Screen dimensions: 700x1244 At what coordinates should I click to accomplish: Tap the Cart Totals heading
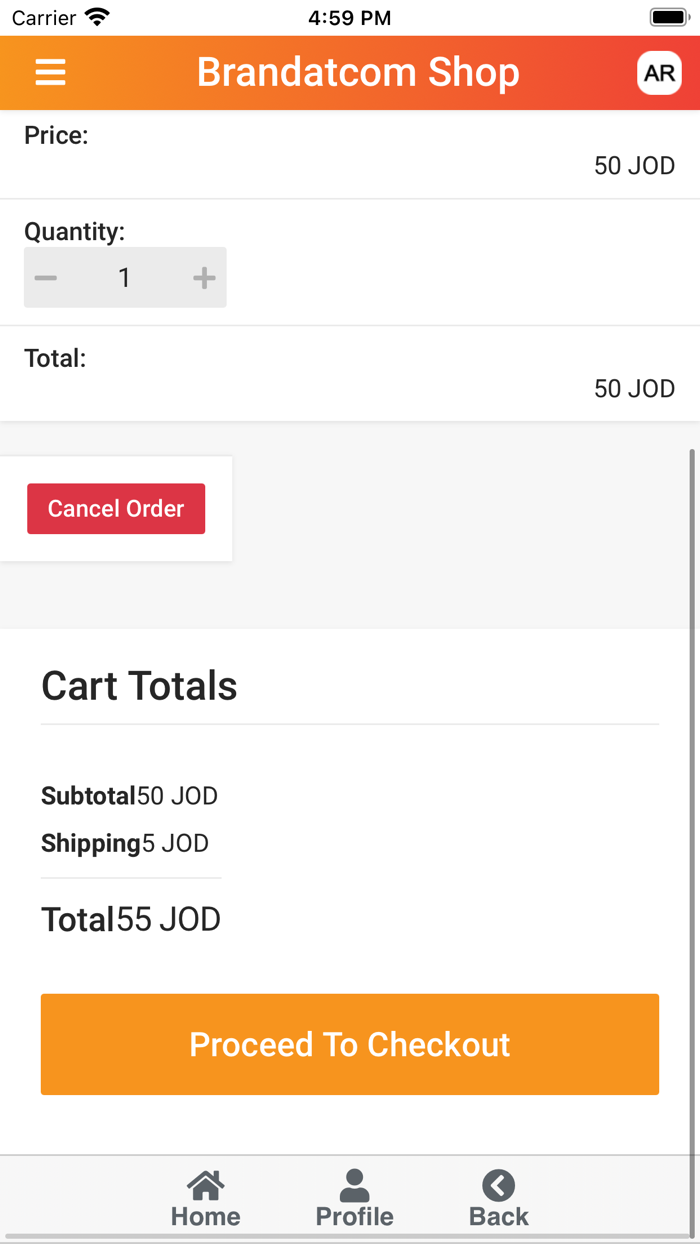tap(138, 686)
